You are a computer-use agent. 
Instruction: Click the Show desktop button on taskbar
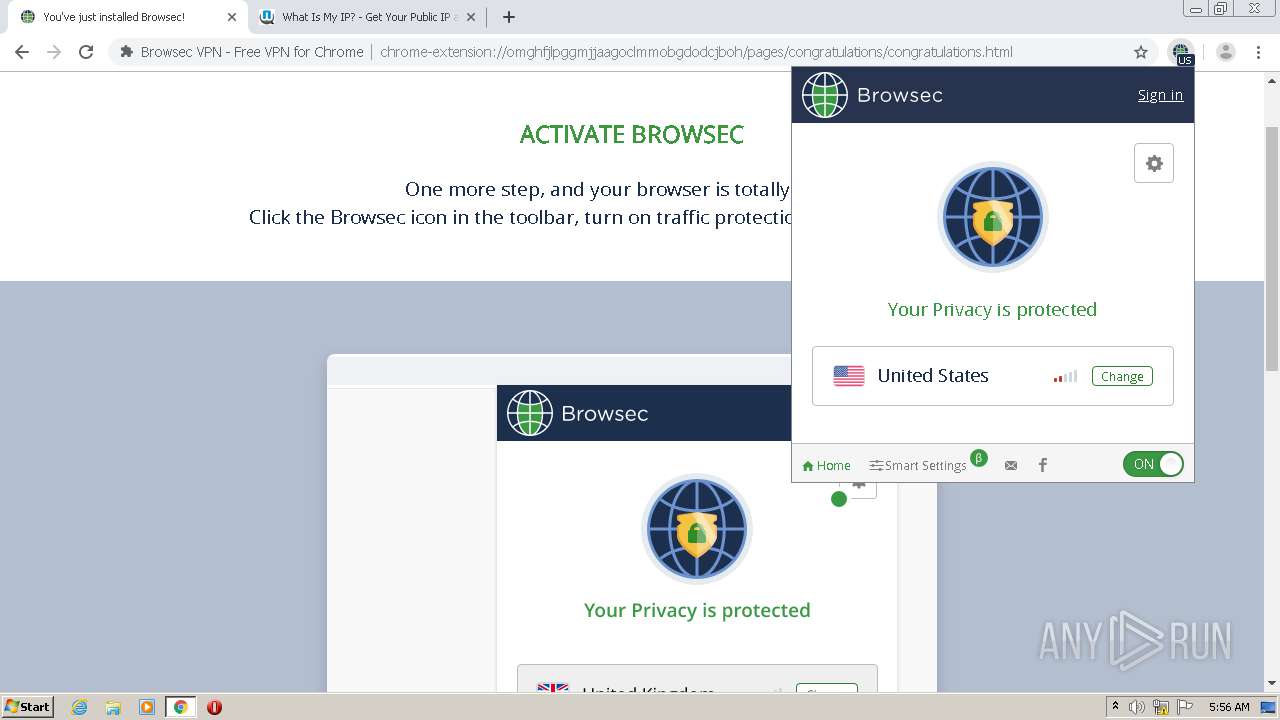click(1268, 707)
